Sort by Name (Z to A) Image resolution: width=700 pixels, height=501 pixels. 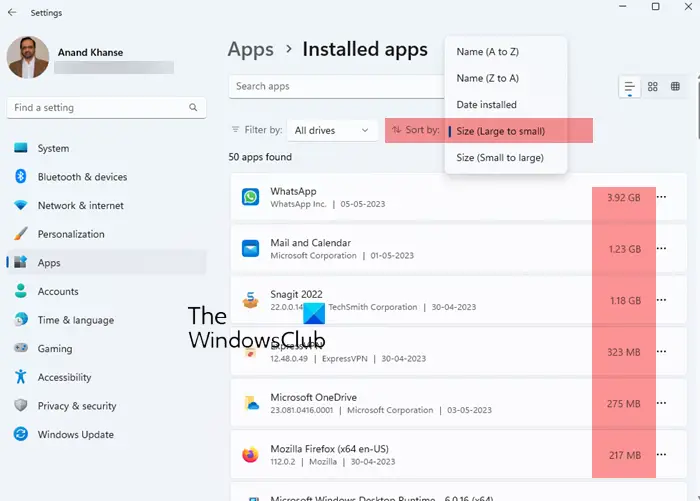[x=506, y=78]
